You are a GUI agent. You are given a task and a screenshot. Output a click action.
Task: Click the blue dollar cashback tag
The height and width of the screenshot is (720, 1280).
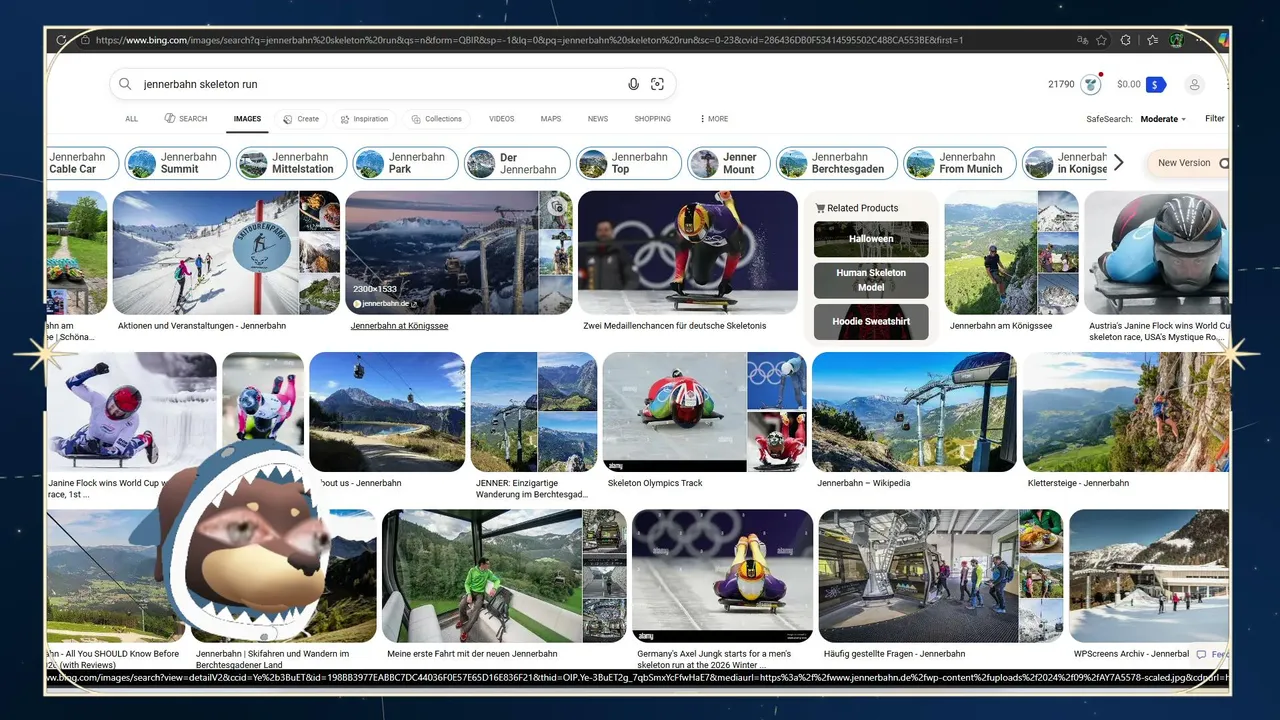pos(1156,84)
